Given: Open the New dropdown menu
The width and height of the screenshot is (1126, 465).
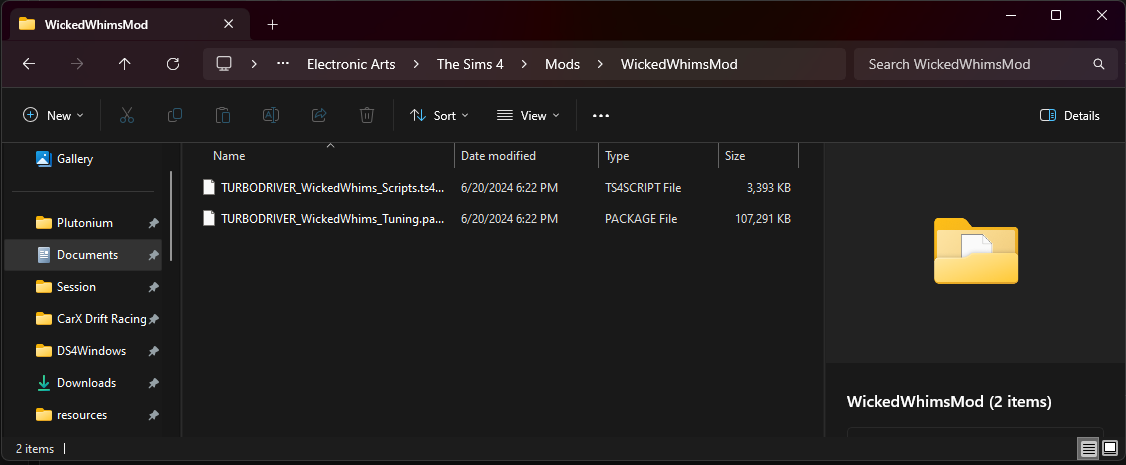Looking at the screenshot, I should tap(54, 116).
